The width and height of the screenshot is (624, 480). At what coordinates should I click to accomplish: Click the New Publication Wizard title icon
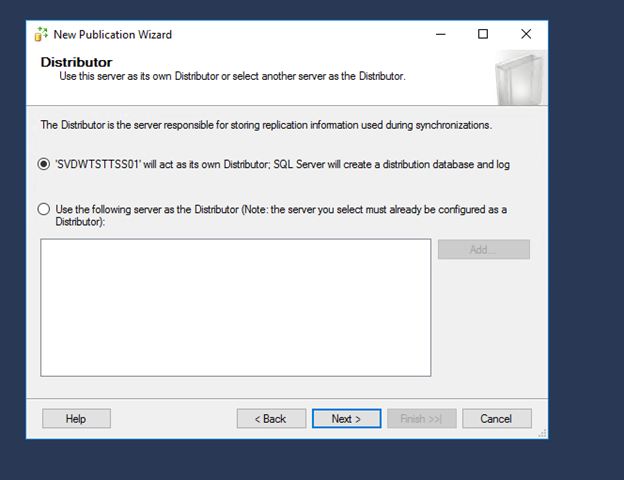pyautogui.click(x=41, y=34)
